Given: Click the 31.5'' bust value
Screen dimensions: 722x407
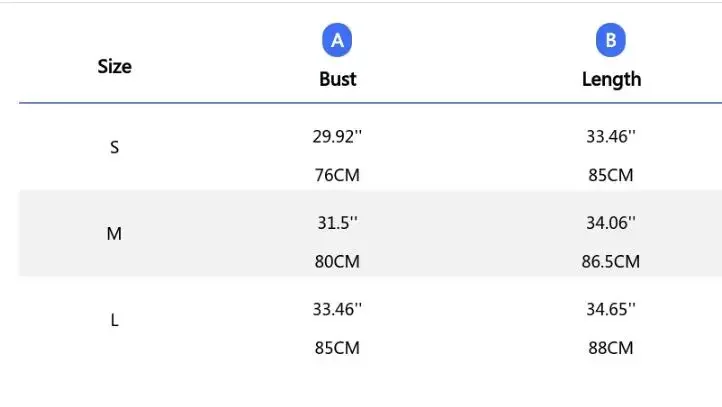Looking at the screenshot, I should [x=337, y=223].
